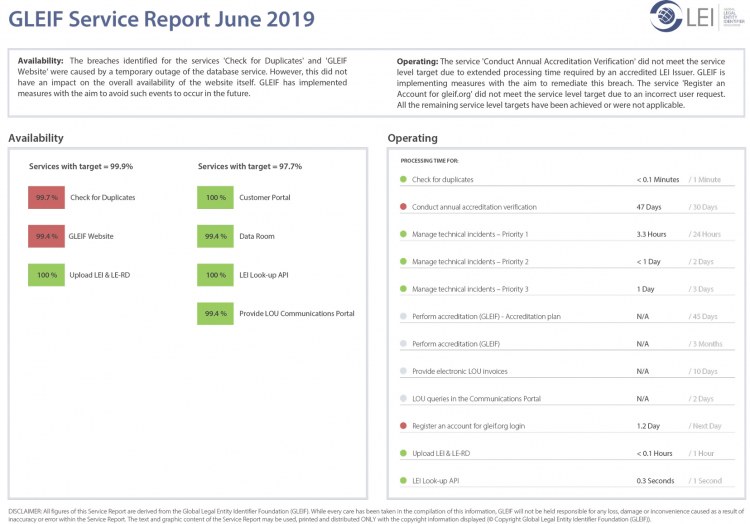
Task: Select the Operating section heading
Action: [x=412, y=138]
